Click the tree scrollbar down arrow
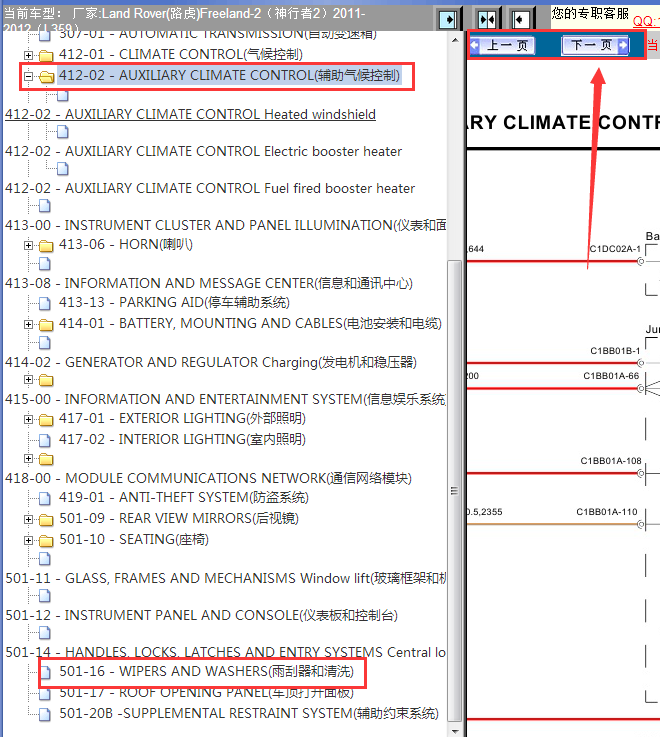 pyautogui.click(x=455, y=731)
